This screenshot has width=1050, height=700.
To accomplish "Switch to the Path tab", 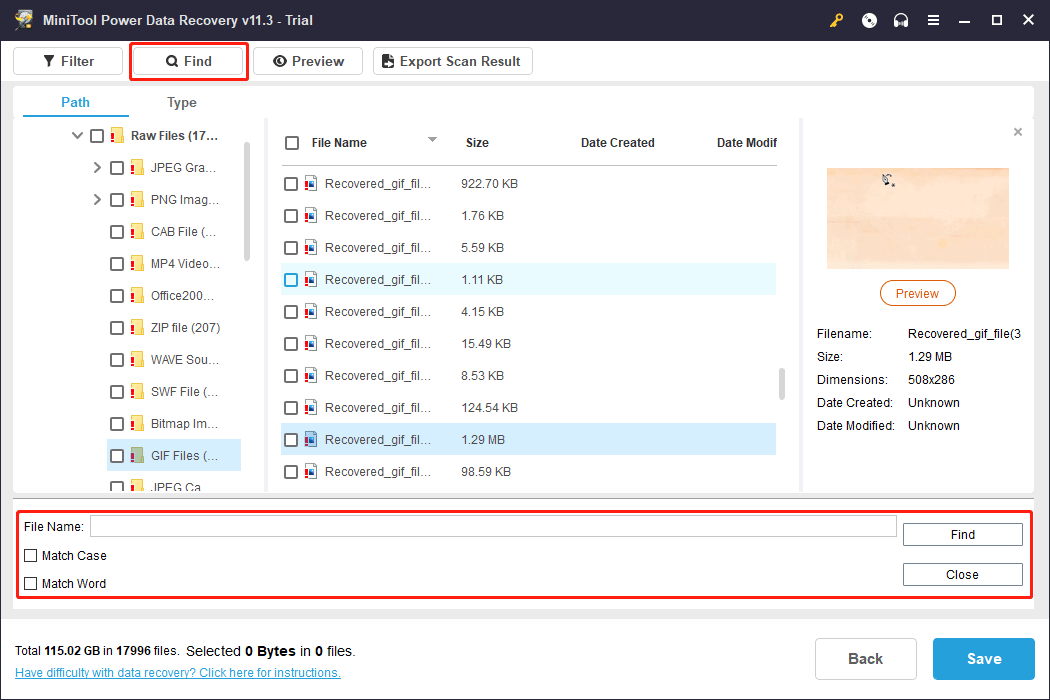I will (x=75, y=102).
